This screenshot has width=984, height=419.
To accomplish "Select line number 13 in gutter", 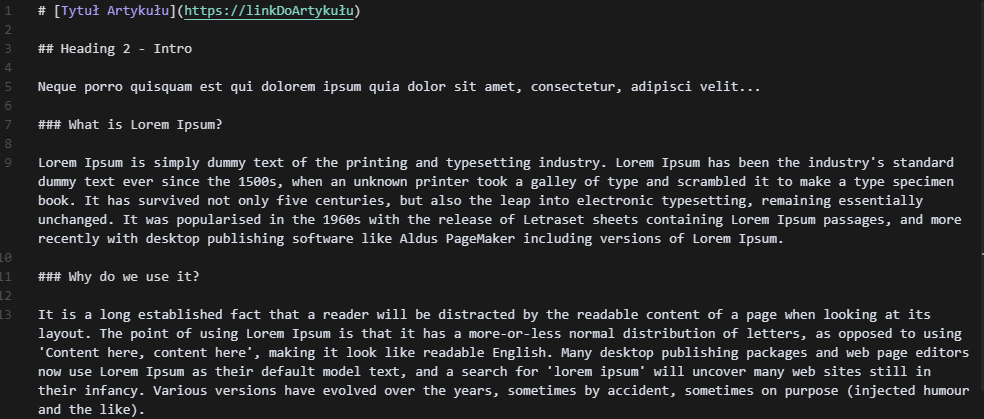I will coord(6,314).
